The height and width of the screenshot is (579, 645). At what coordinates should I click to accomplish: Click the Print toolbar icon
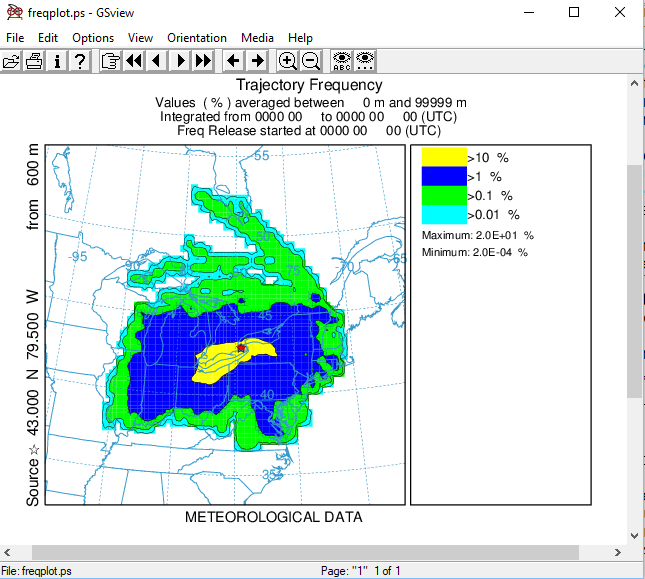(34, 61)
